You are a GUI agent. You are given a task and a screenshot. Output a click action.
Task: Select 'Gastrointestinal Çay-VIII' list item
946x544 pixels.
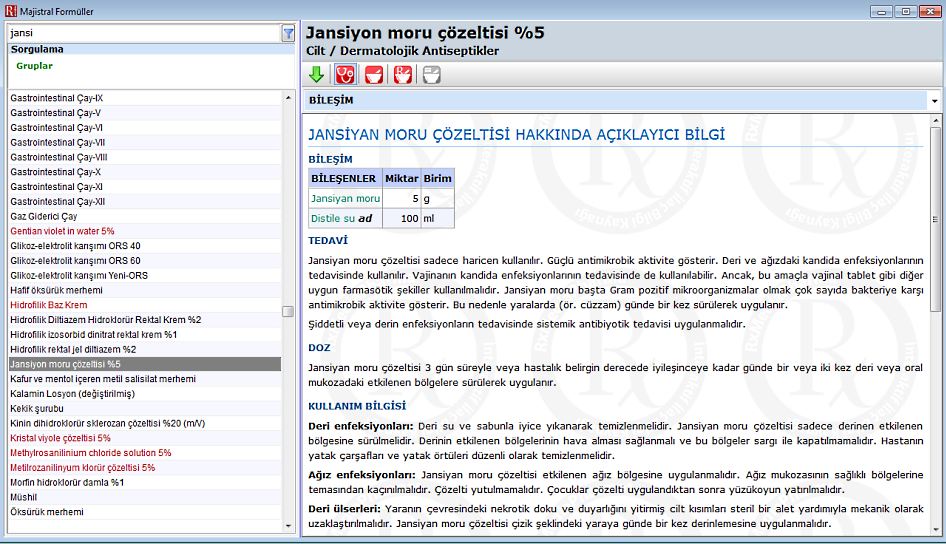144,157
